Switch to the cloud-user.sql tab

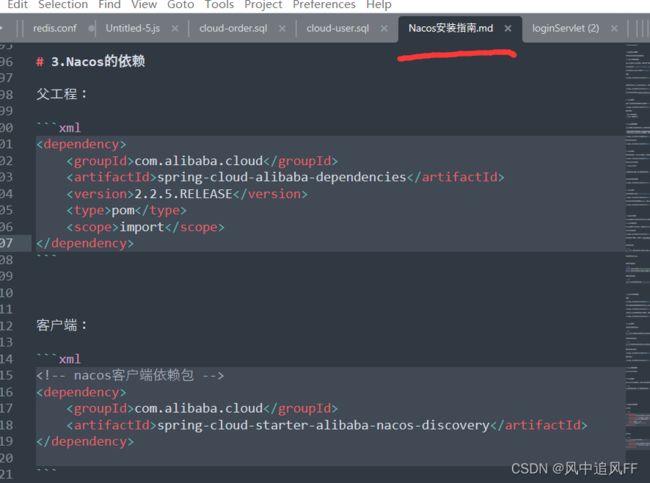click(337, 28)
